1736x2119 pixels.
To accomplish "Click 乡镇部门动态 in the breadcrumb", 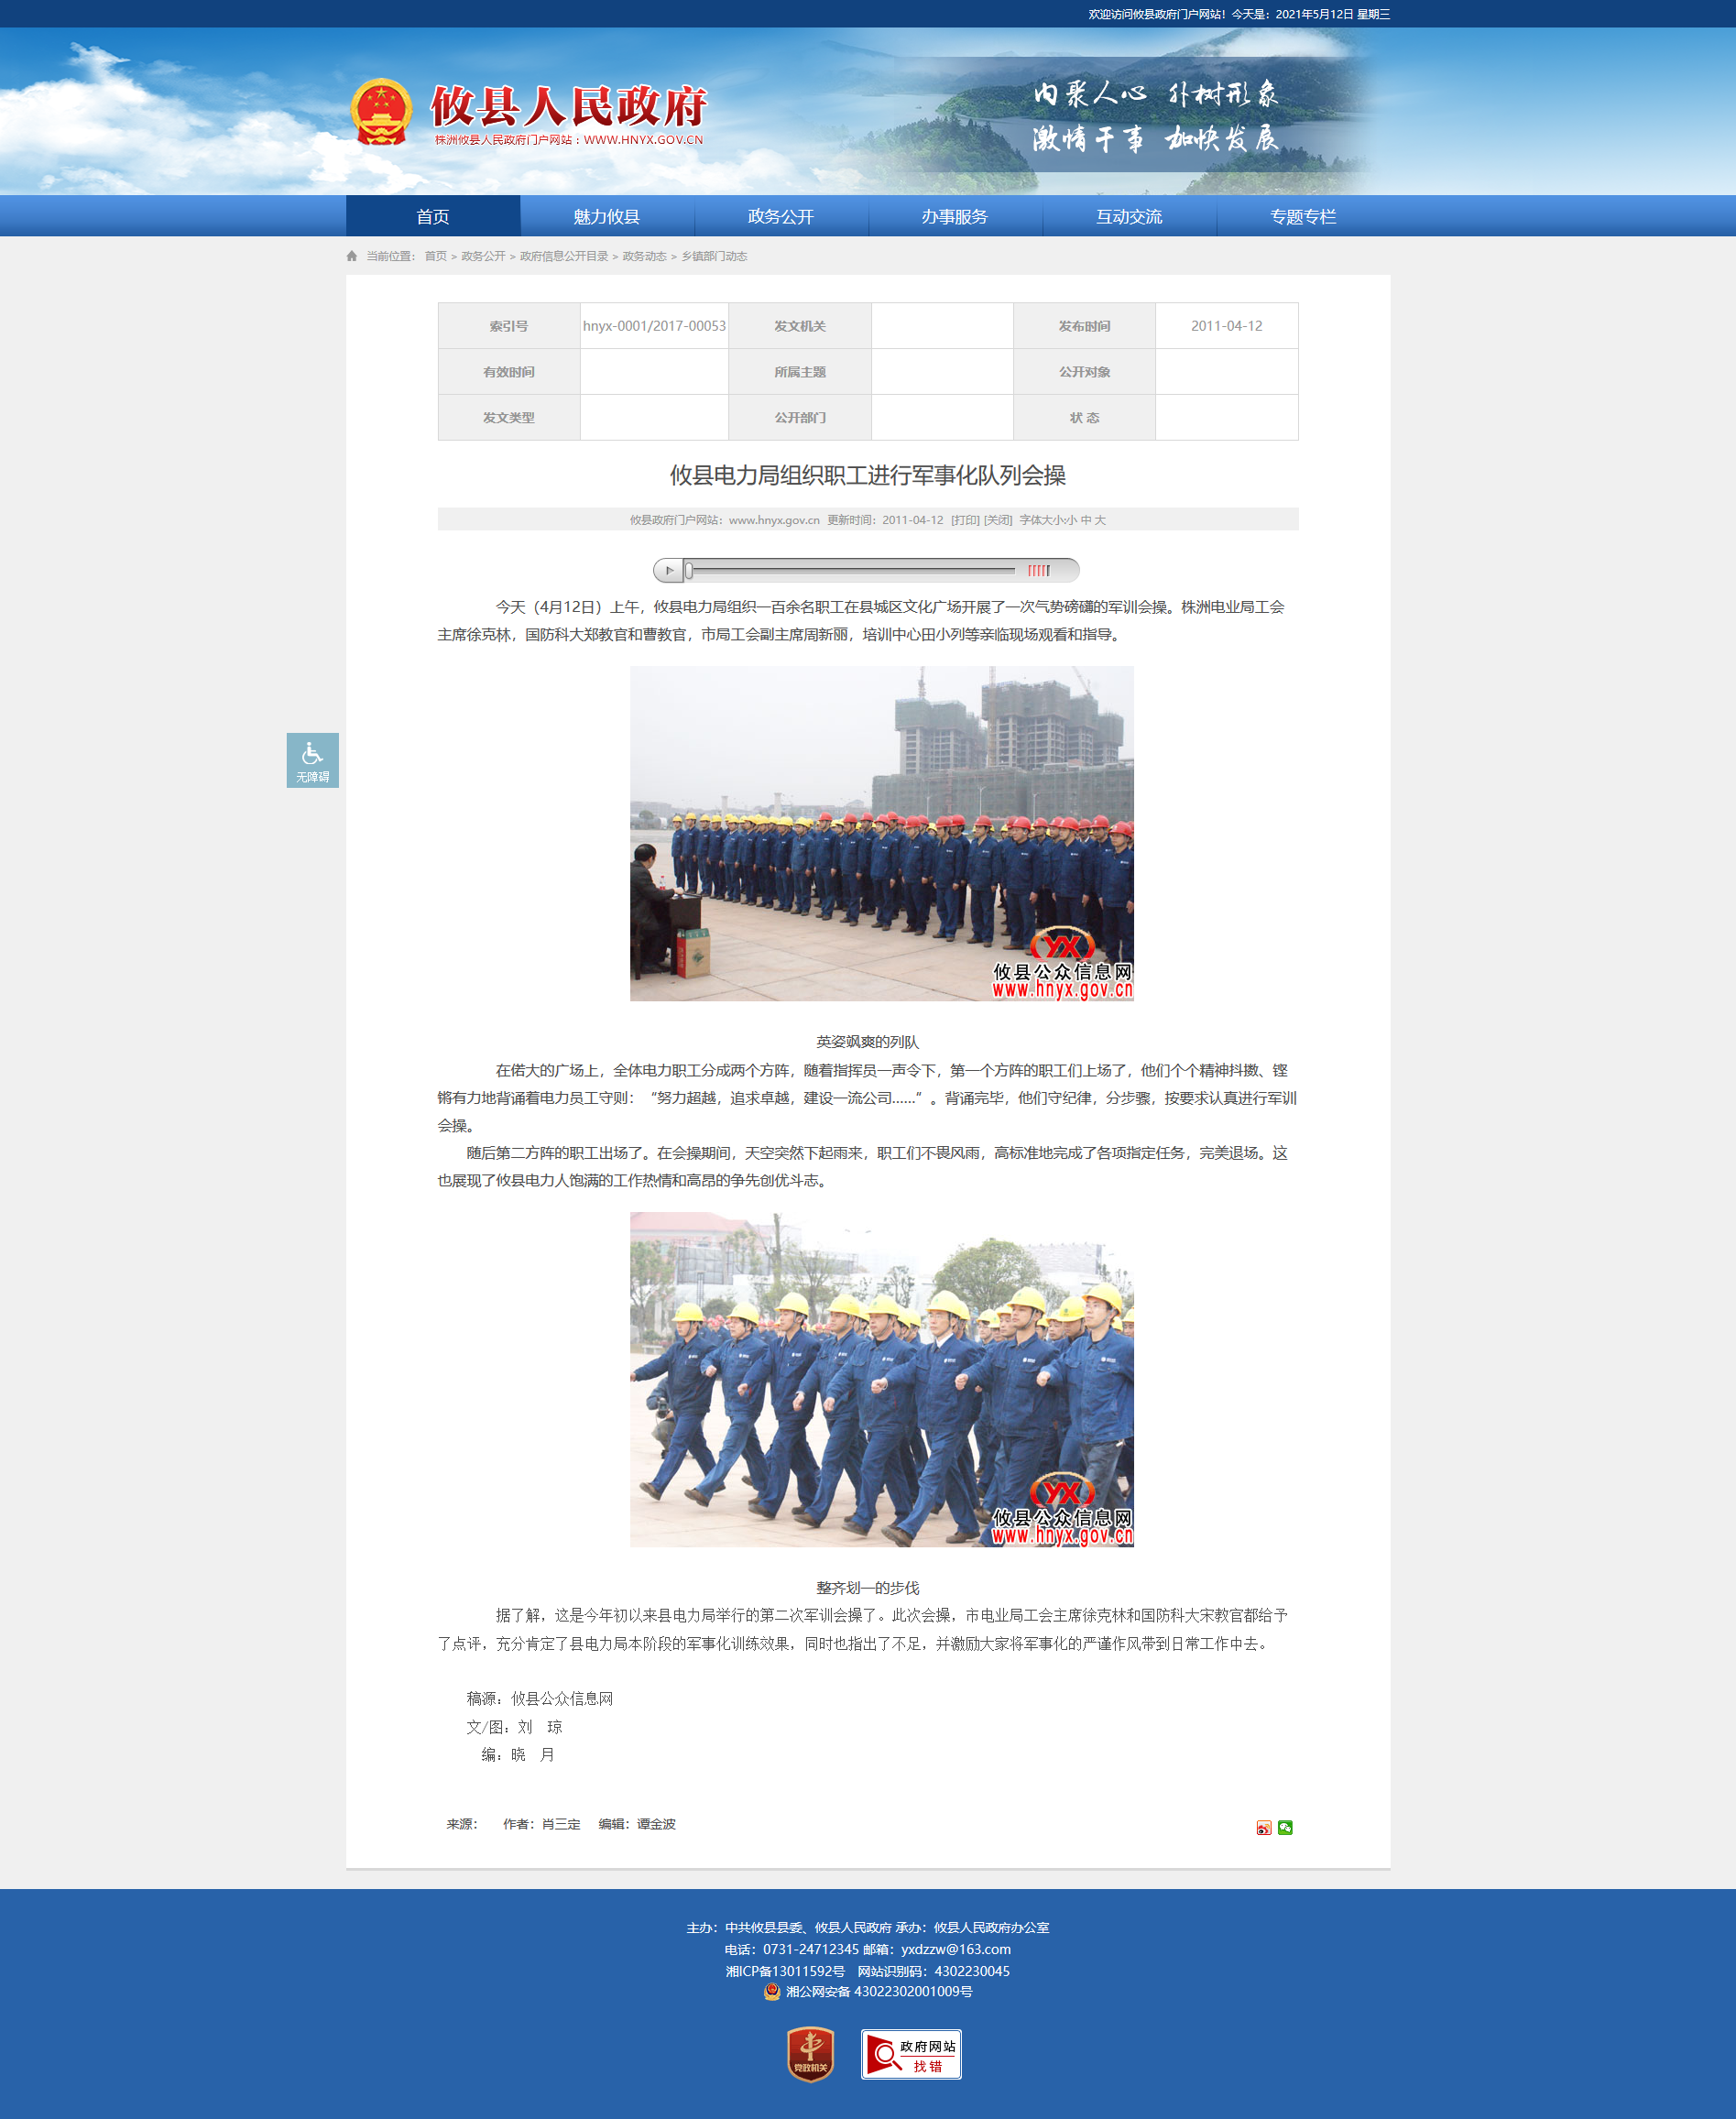I will click(714, 256).
